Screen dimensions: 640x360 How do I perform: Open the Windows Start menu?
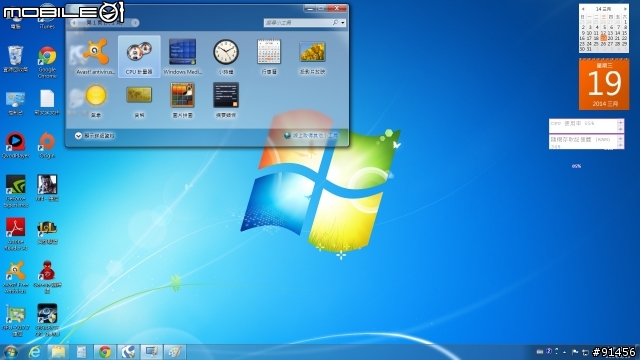(10, 352)
